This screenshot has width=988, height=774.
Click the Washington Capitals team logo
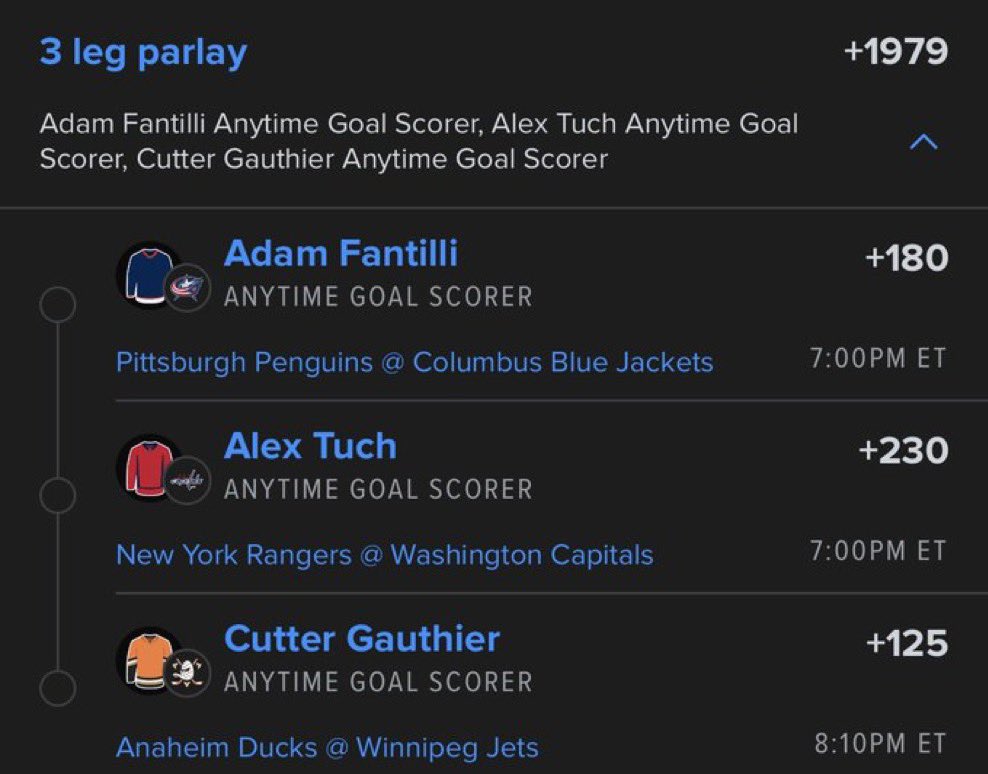pyautogui.click(x=187, y=481)
